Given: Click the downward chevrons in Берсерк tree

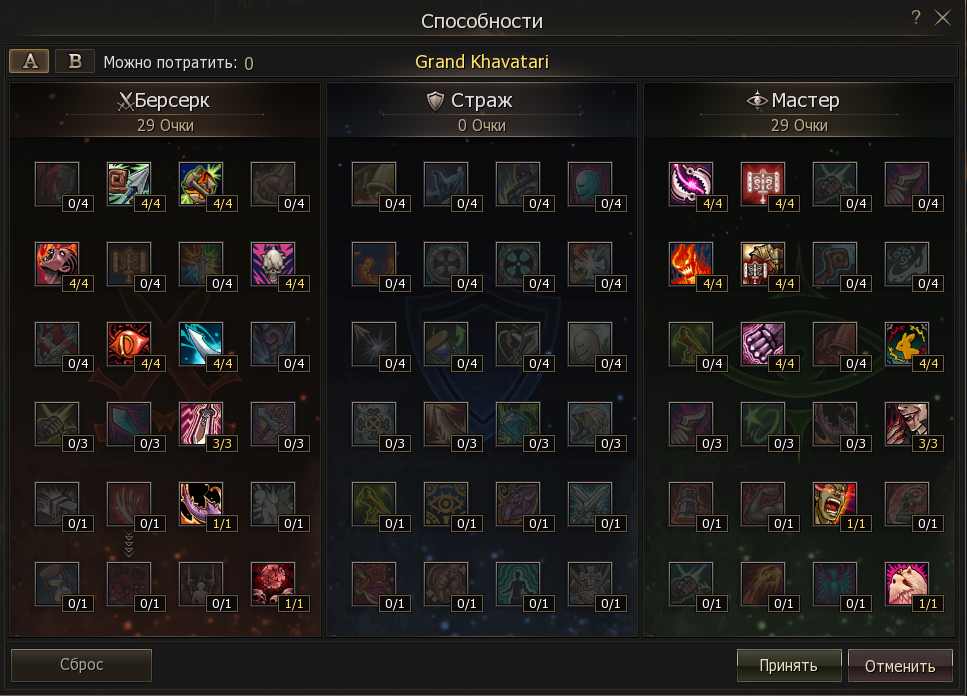Looking at the screenshot, I should point(128,544).
